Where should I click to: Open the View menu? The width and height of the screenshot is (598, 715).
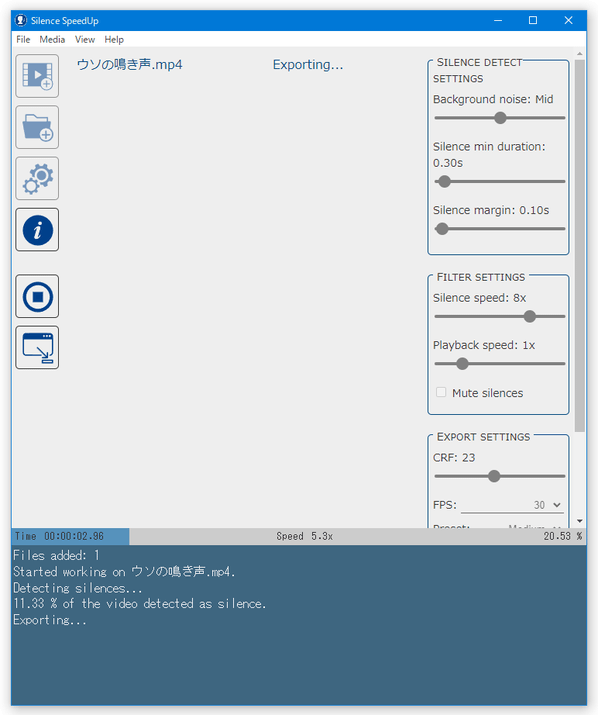85,40
